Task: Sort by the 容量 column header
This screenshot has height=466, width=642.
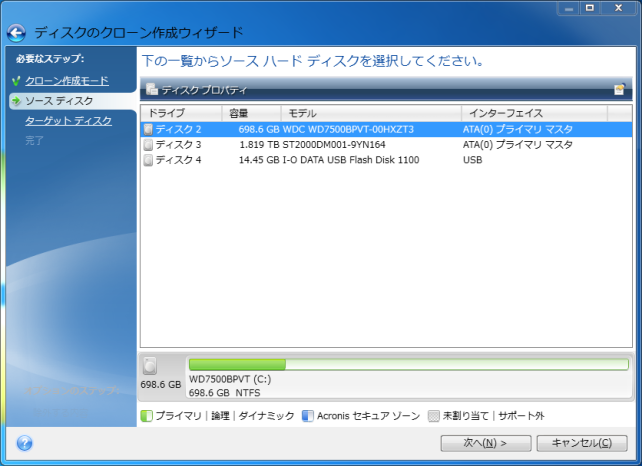Action: [251, 113]
